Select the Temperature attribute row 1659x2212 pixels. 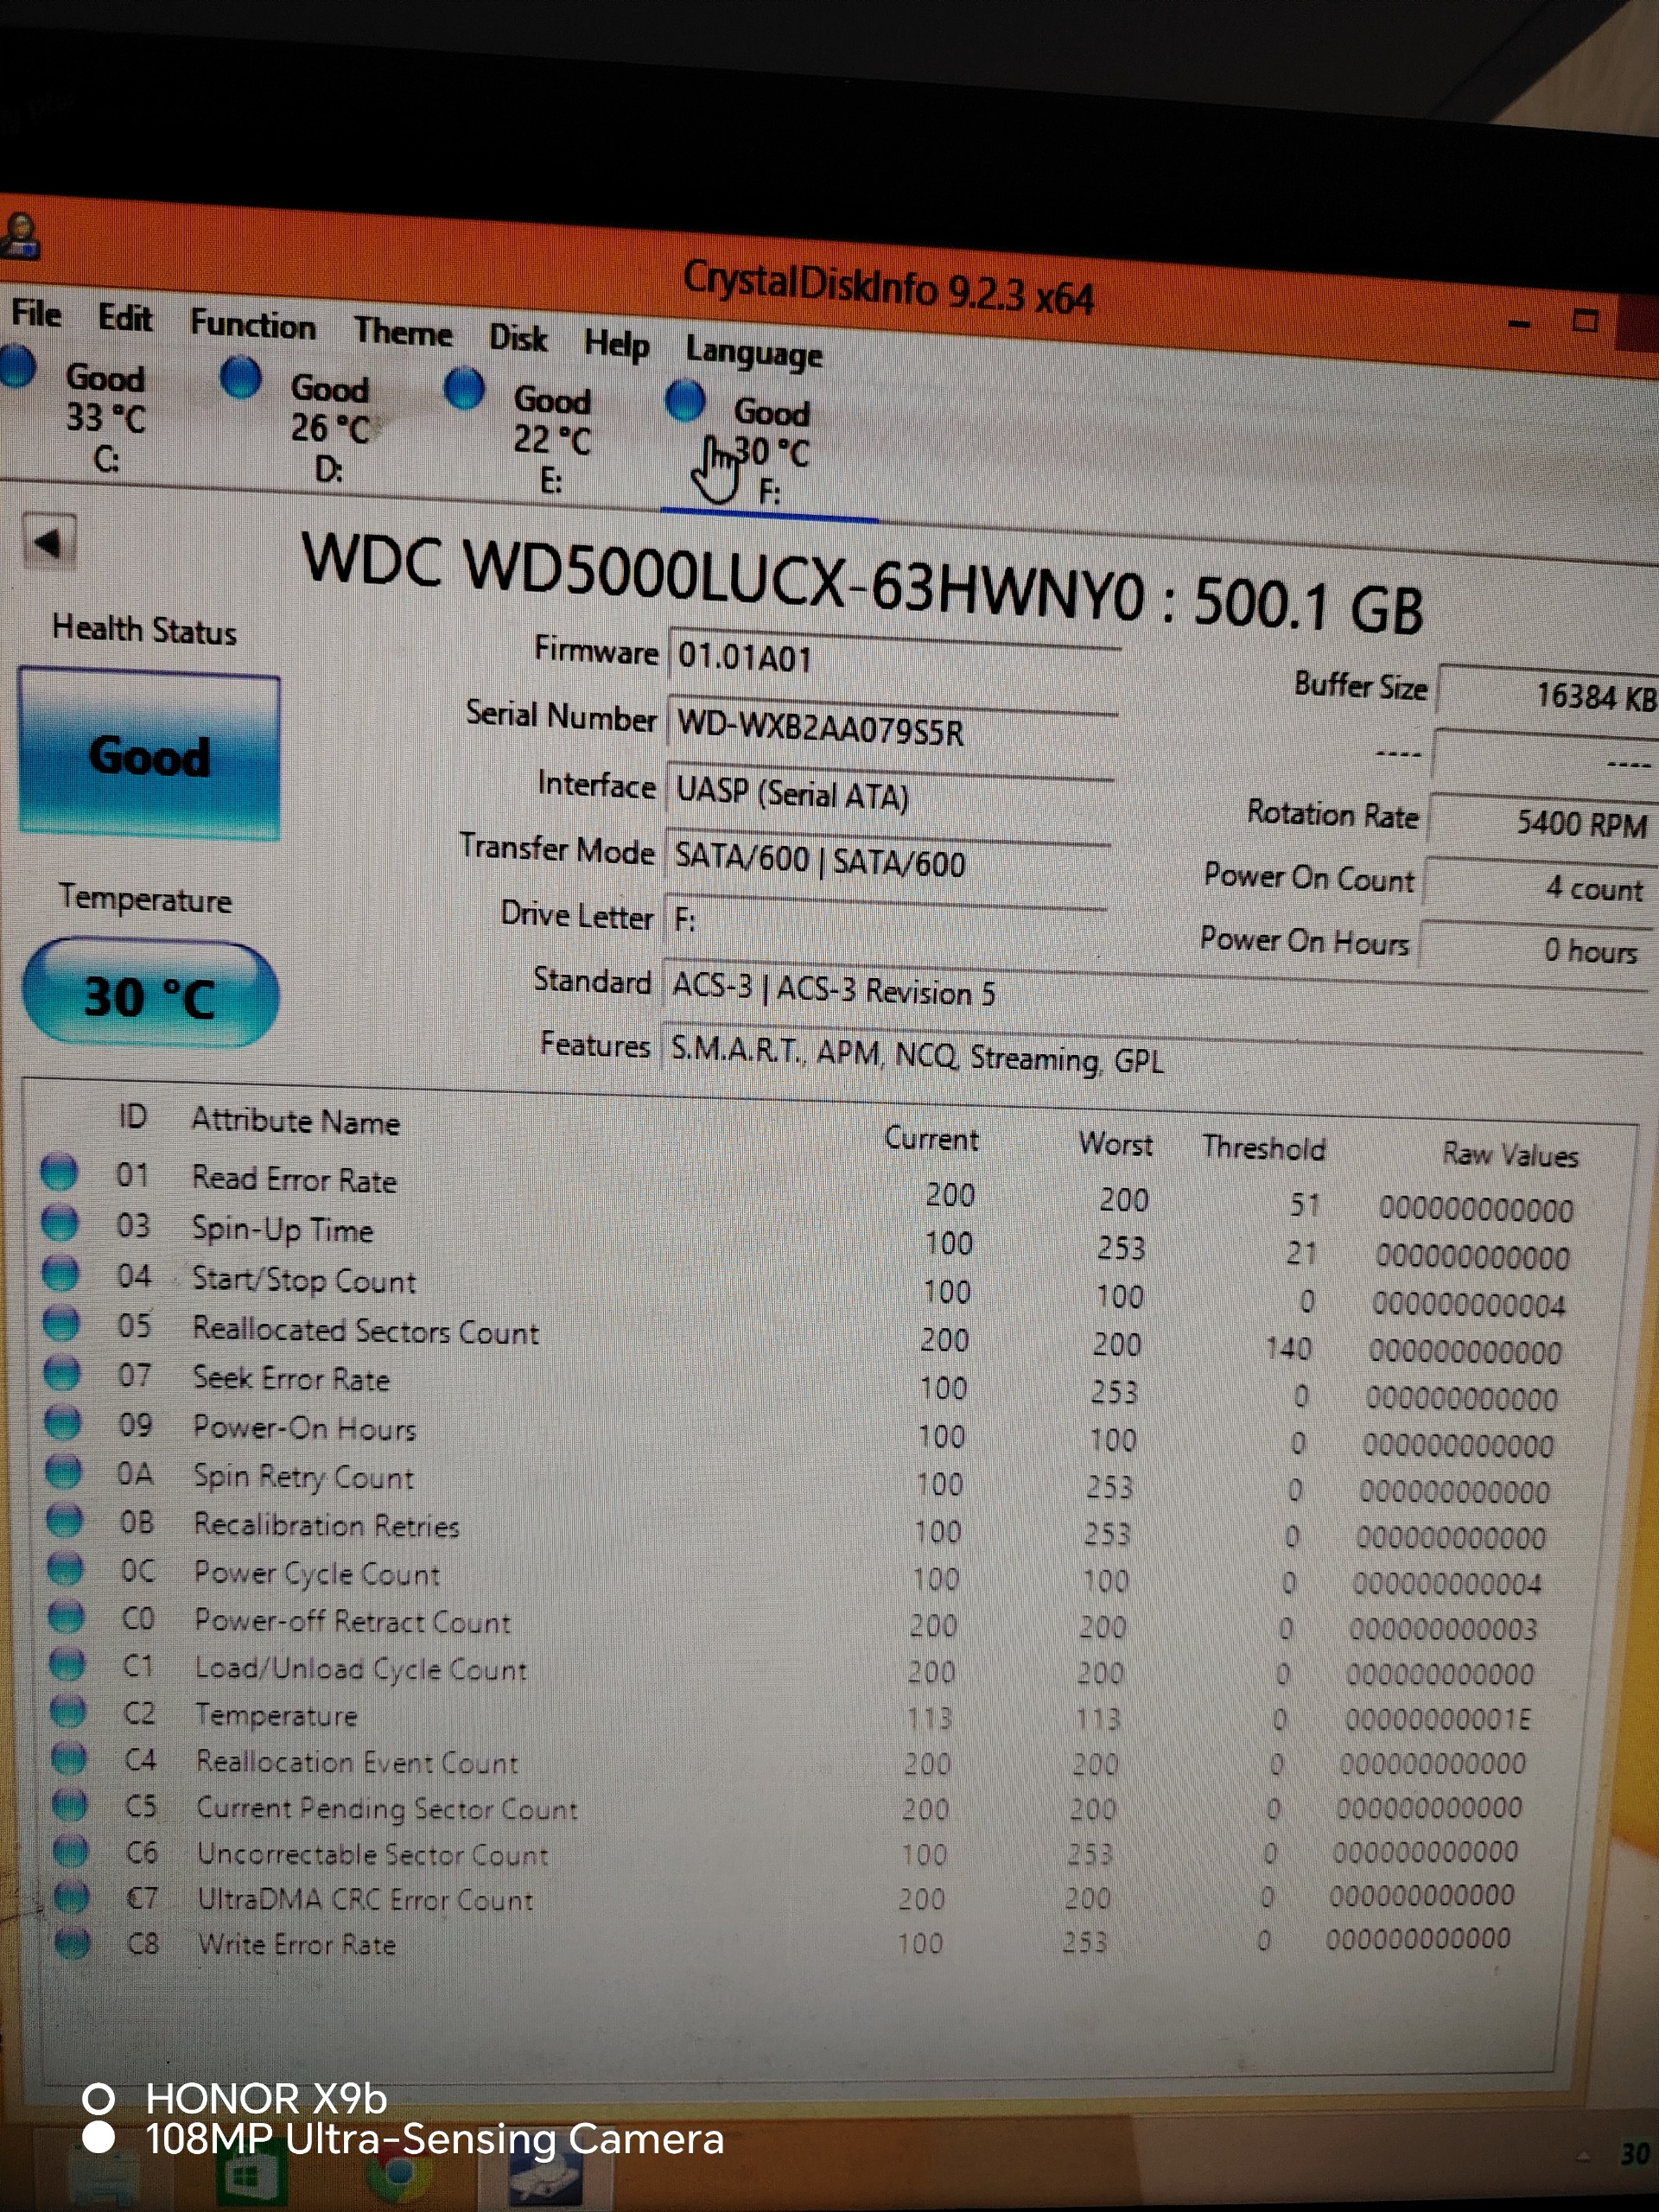pos(276,1716)
